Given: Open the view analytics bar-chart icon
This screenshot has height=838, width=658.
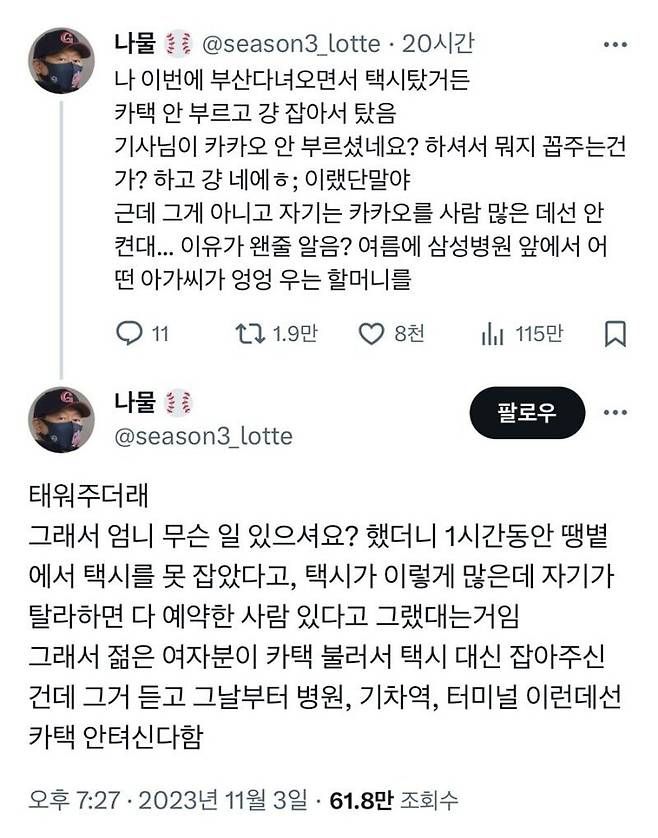Looking at the screenshot, I should pyautogui.click(x=493, y=334).
